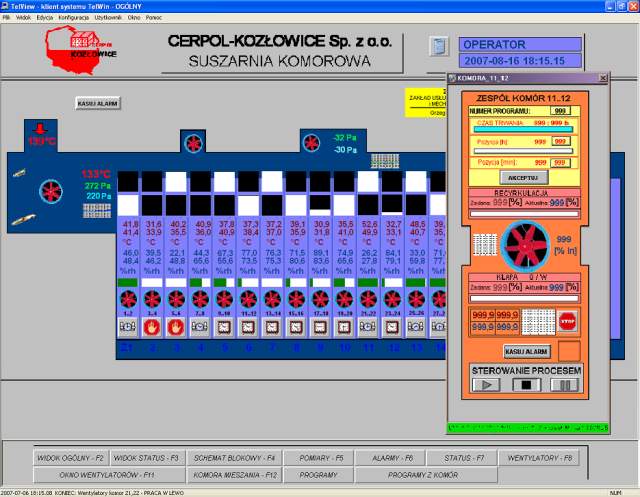The image size is (640, 497).
Task: Open the Plik menu
Action: 6,18
